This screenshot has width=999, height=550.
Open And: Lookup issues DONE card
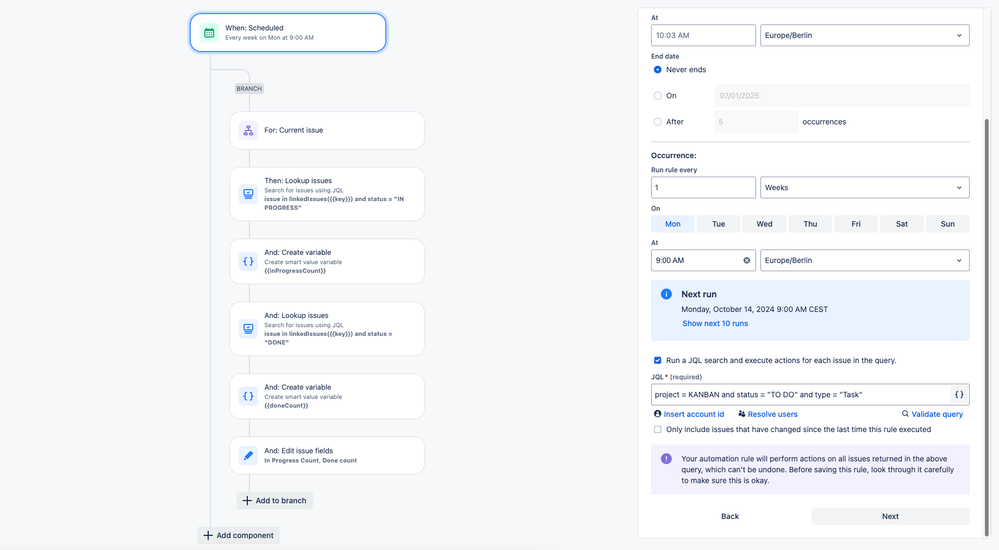[327, 329]
